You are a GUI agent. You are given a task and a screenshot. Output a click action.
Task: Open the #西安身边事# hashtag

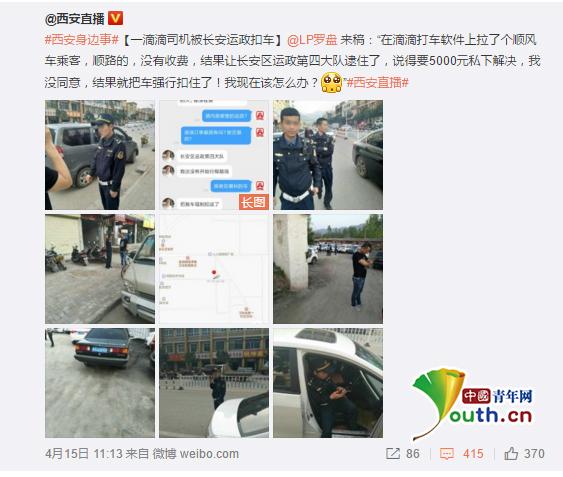82,40
